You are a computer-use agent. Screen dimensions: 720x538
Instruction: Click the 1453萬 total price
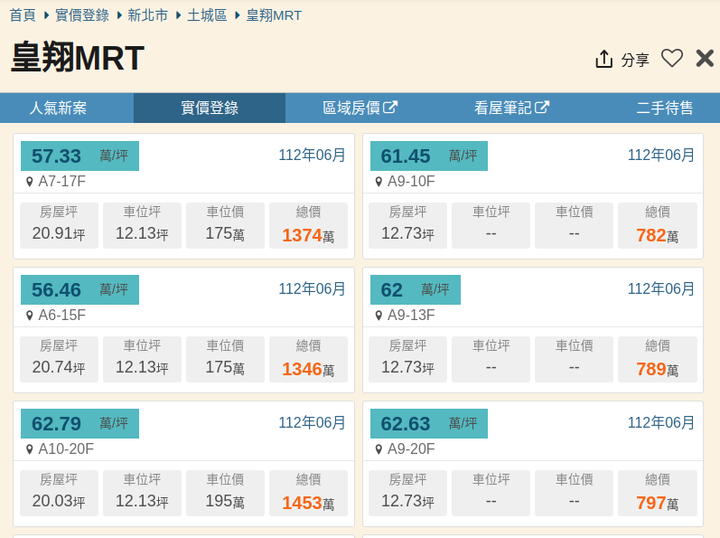click(x=308, y=503)
